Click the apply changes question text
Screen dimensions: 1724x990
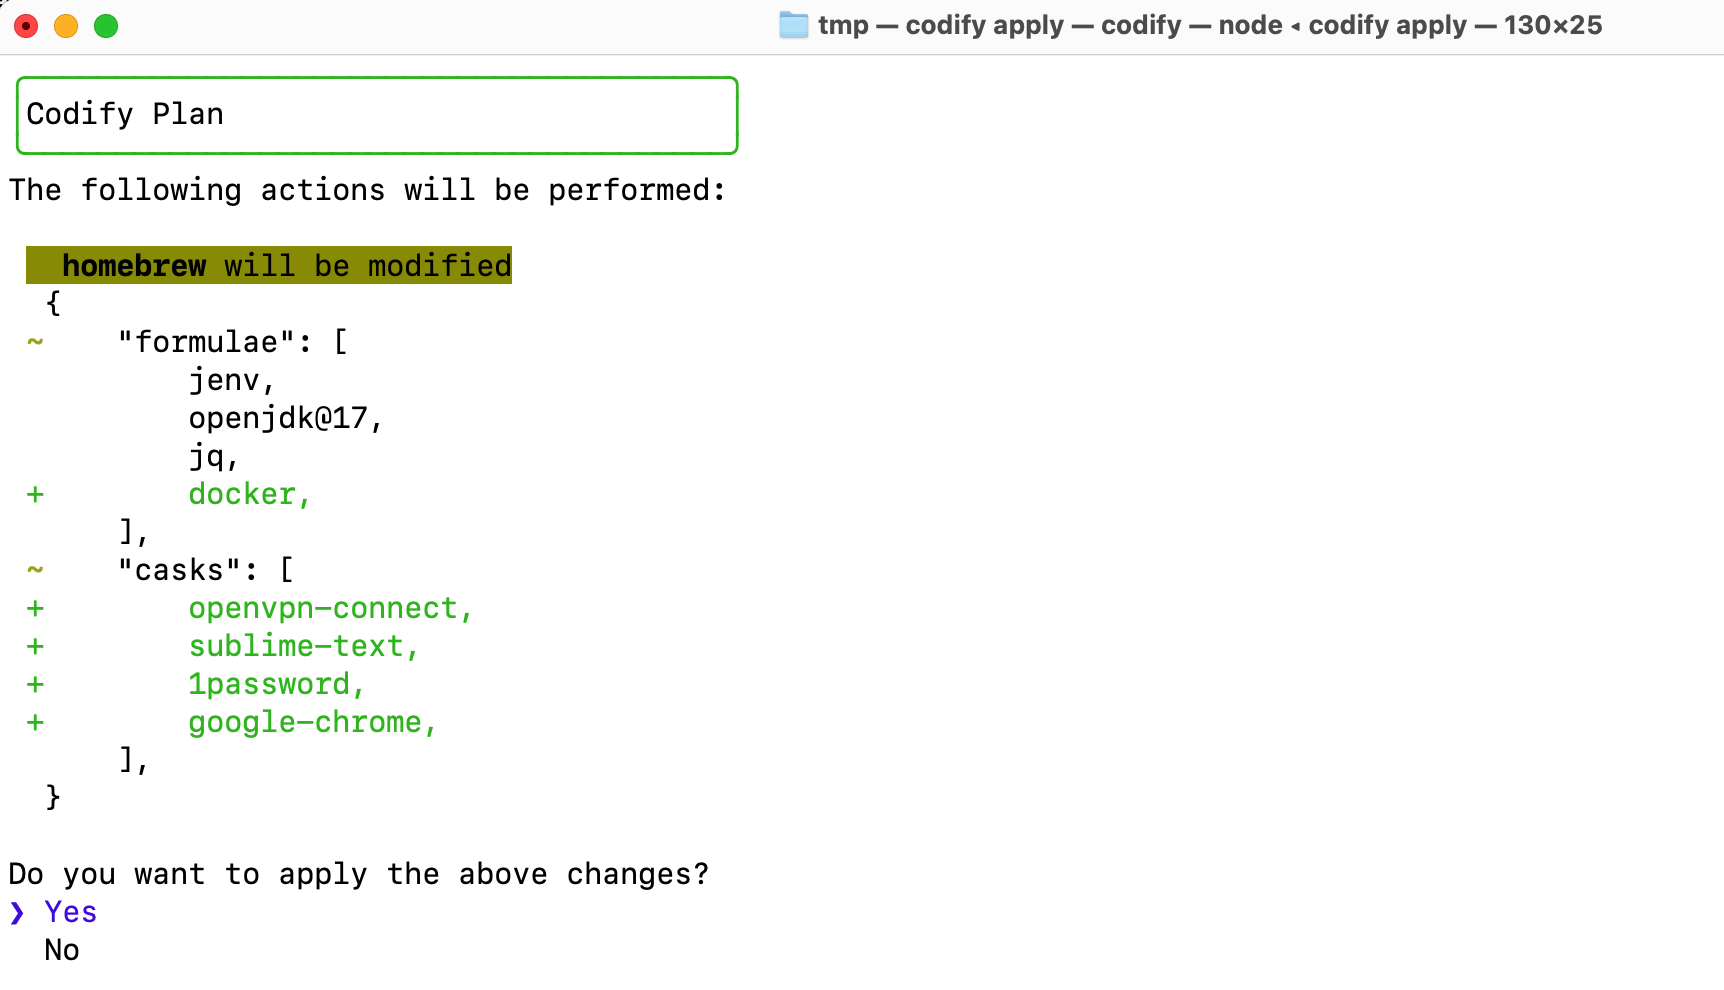click(358, 873)
